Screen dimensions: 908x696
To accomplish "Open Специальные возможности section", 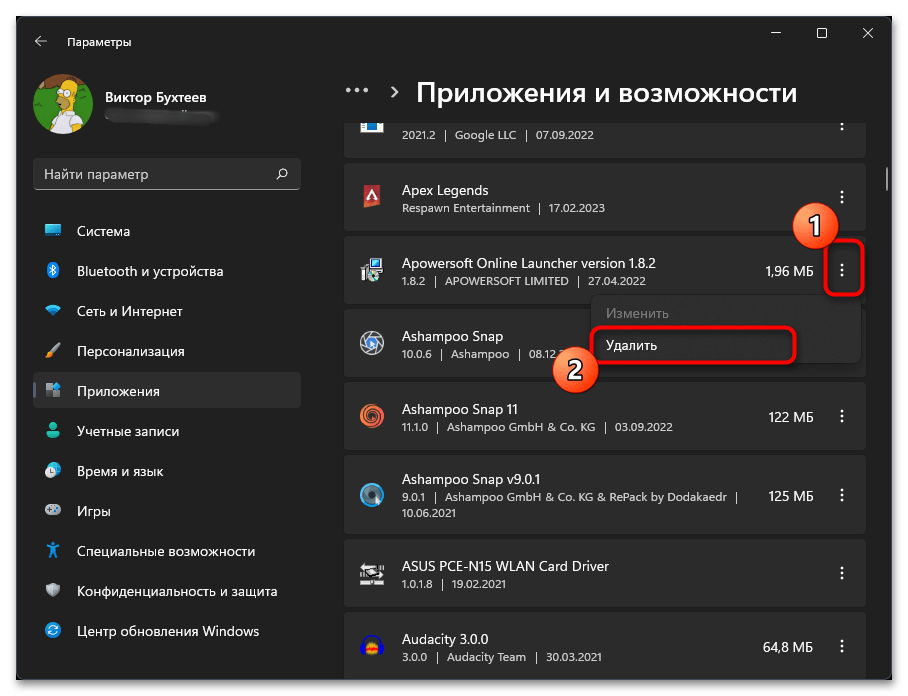I will [167, 551].
